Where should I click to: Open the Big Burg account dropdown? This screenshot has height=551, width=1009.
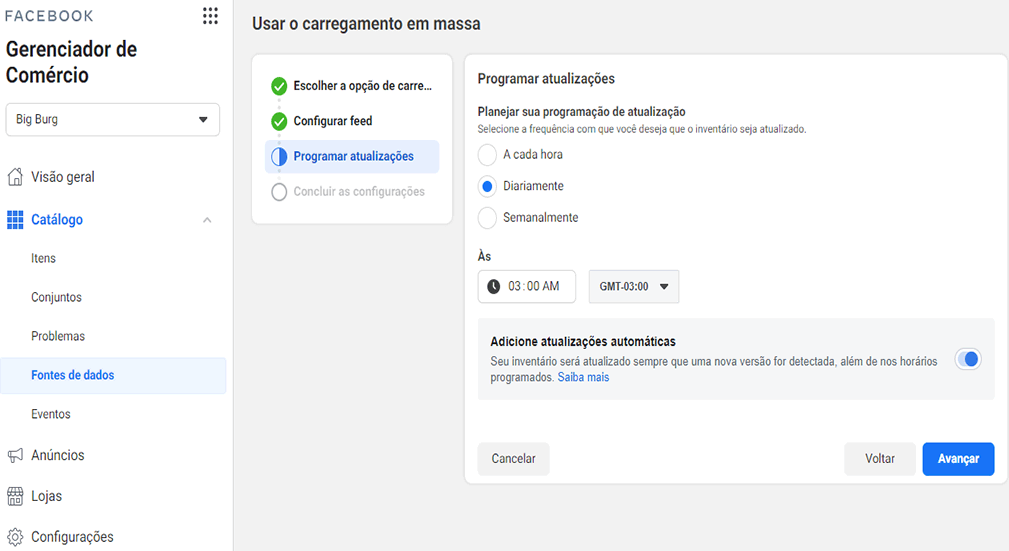tap(113, 120)
